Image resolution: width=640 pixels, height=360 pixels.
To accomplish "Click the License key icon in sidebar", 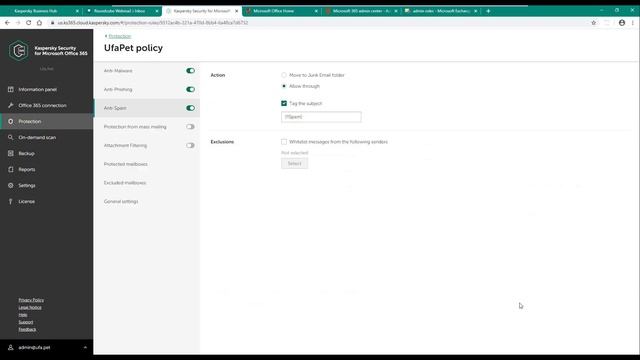I will (11, 201).
